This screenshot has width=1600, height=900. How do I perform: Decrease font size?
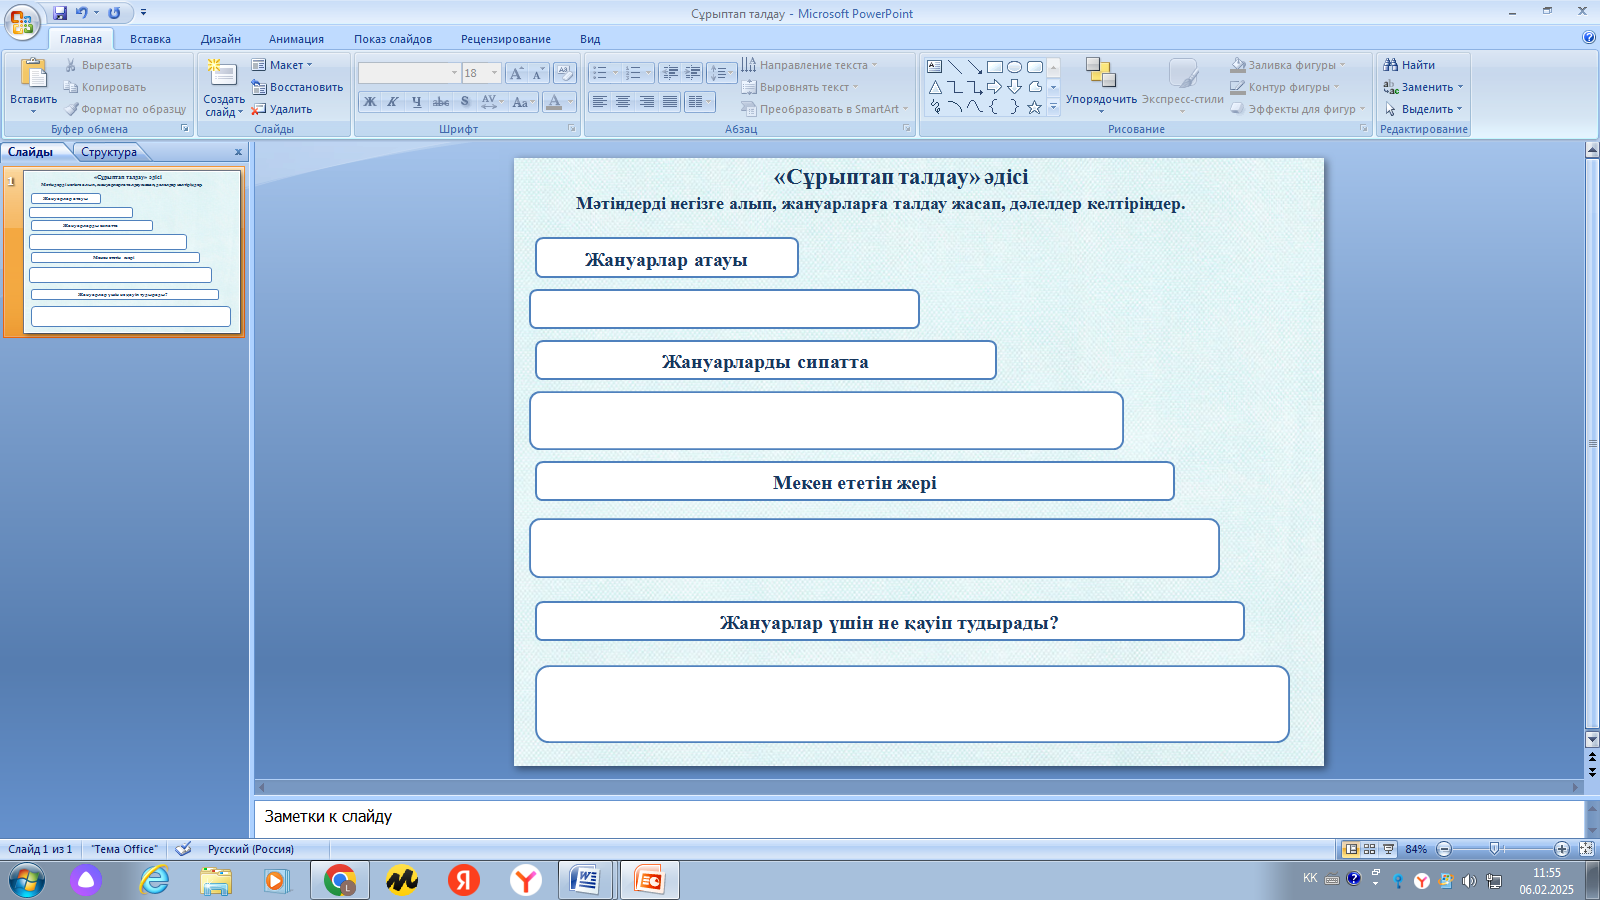click(x=538, y=73)
